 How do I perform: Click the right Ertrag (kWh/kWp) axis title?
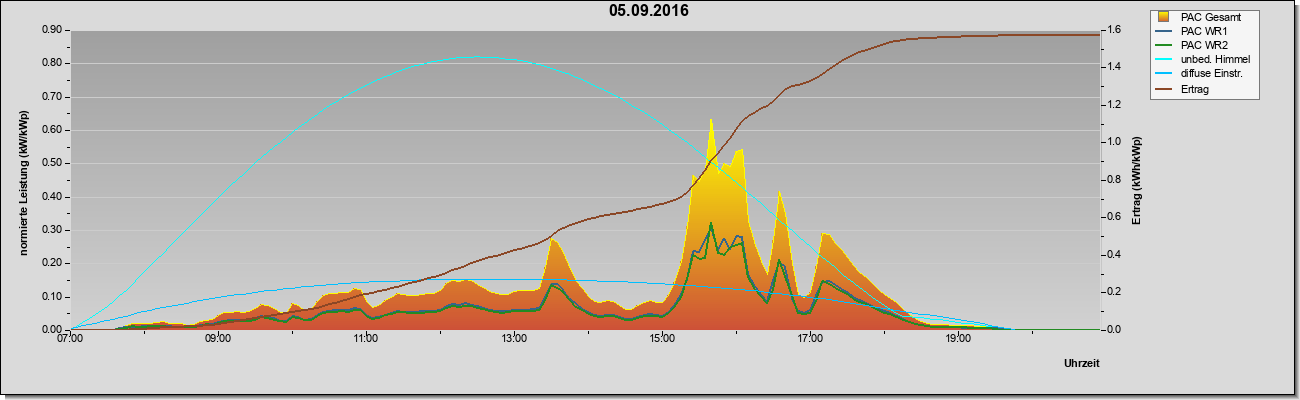coord(1137,181)
